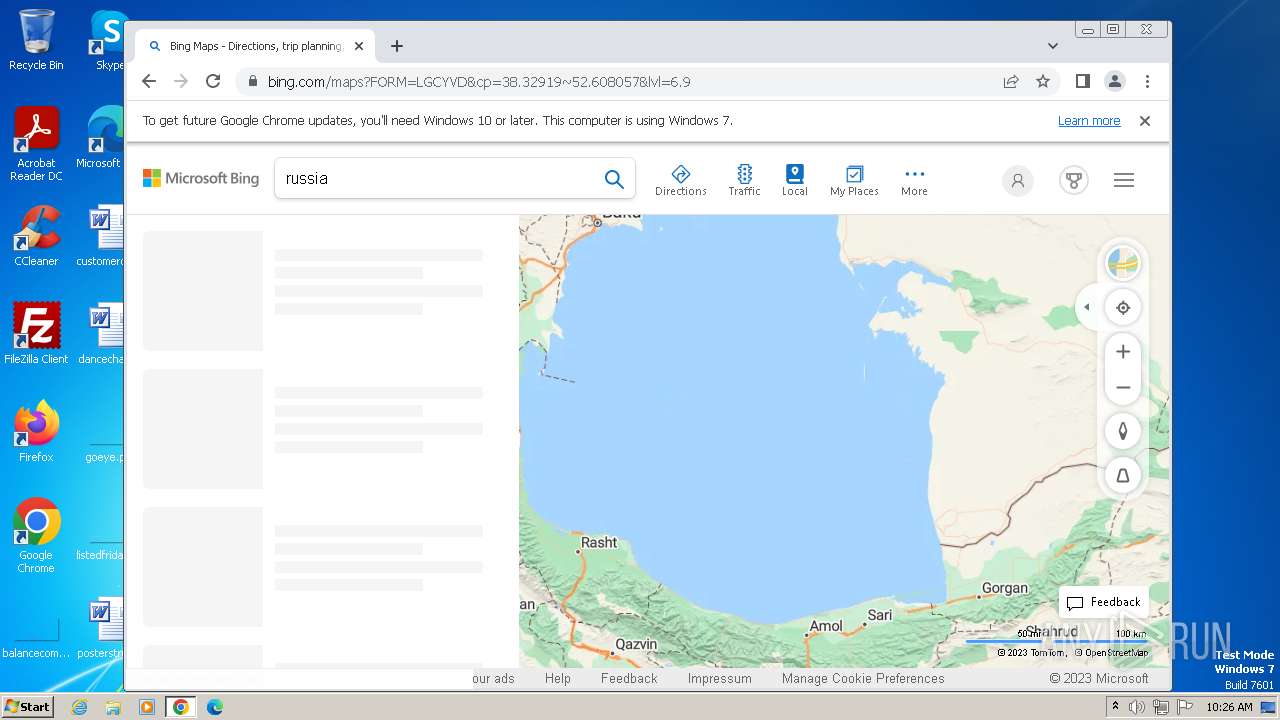The image size is (1280, 720).
Task: Toggle map tilt view
Action: 1123,476
